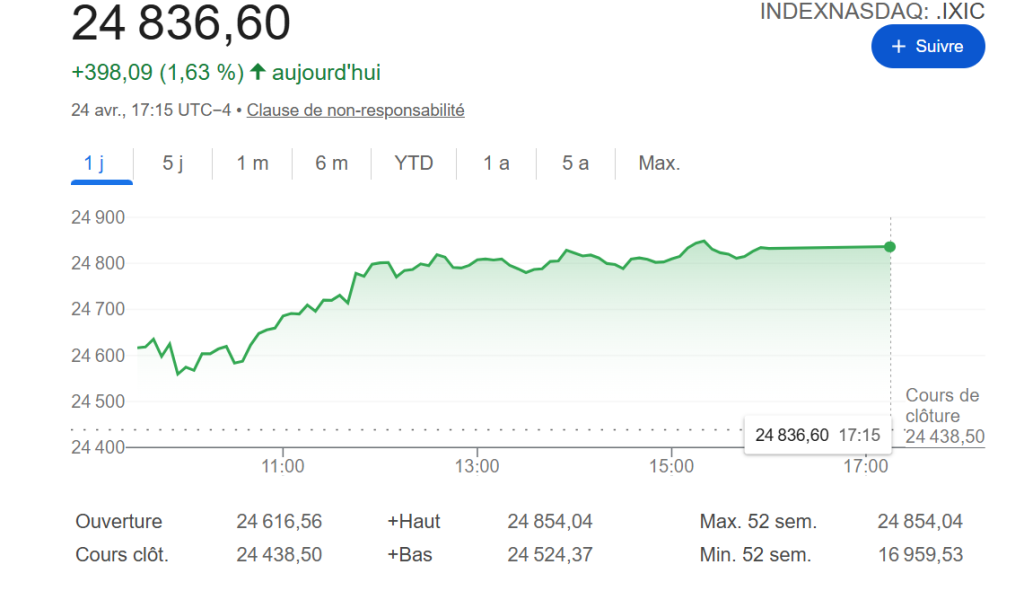Image resolution: width=1024 pixels, height=591 pixels.
Task: Follow the index with the Suivre button
Action: point(927,46)
